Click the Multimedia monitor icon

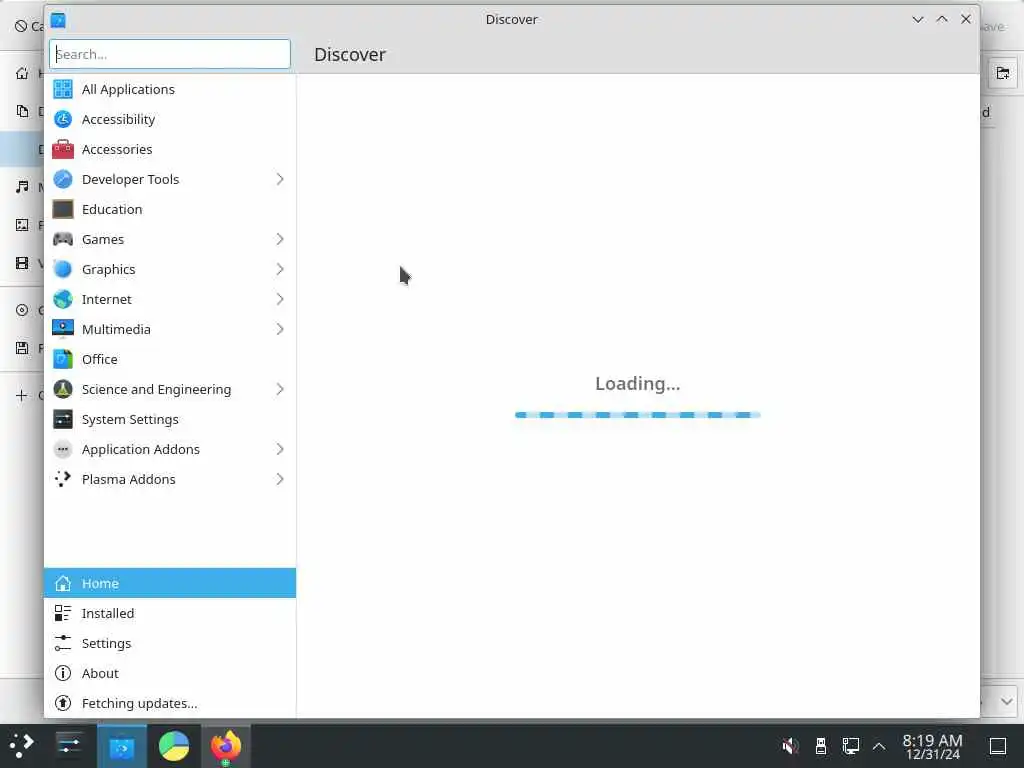click(x=63, y=329)
